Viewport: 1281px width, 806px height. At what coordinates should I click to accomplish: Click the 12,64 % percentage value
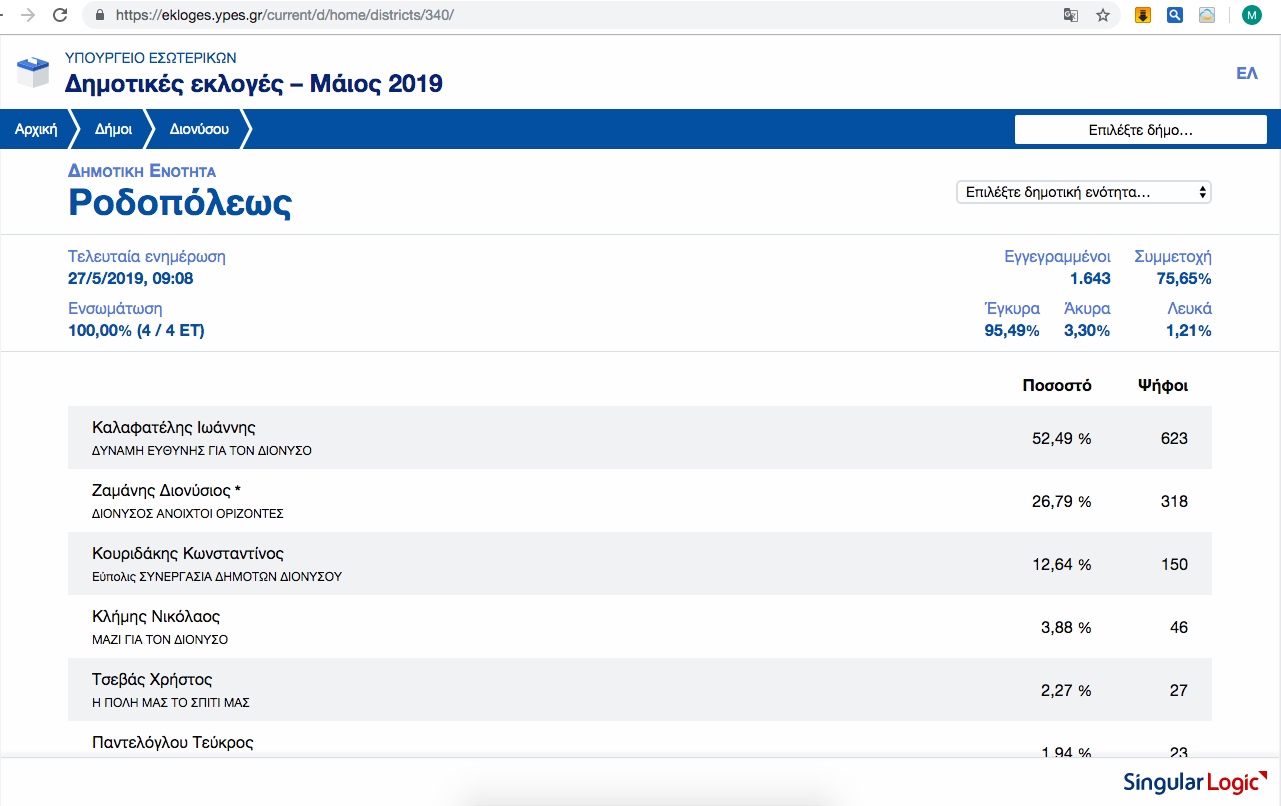1062,564
